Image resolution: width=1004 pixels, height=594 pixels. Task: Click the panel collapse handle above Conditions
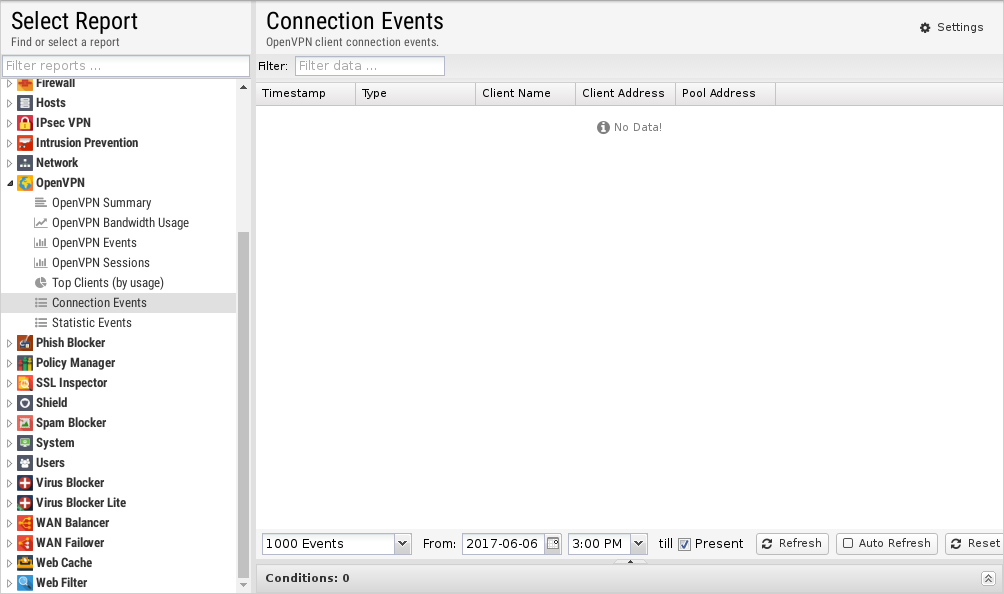click(630, 561)
